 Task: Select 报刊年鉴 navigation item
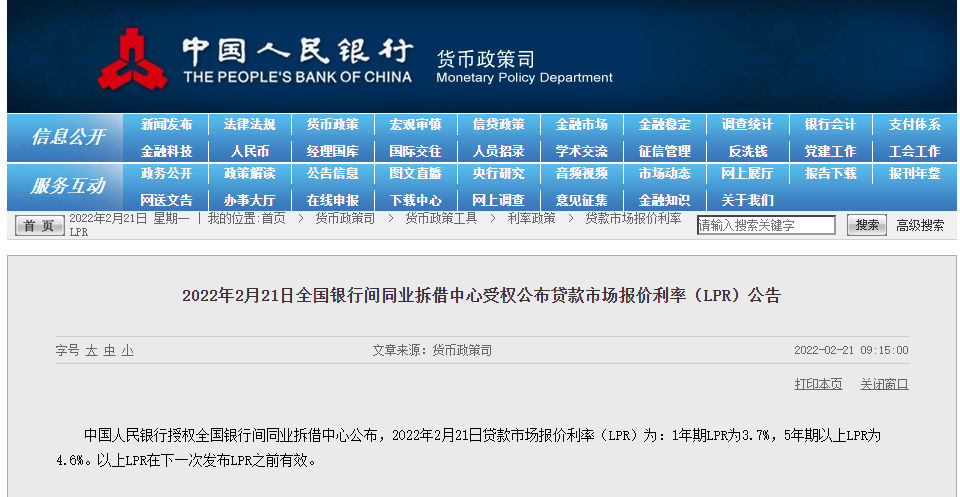pos(915,174)
